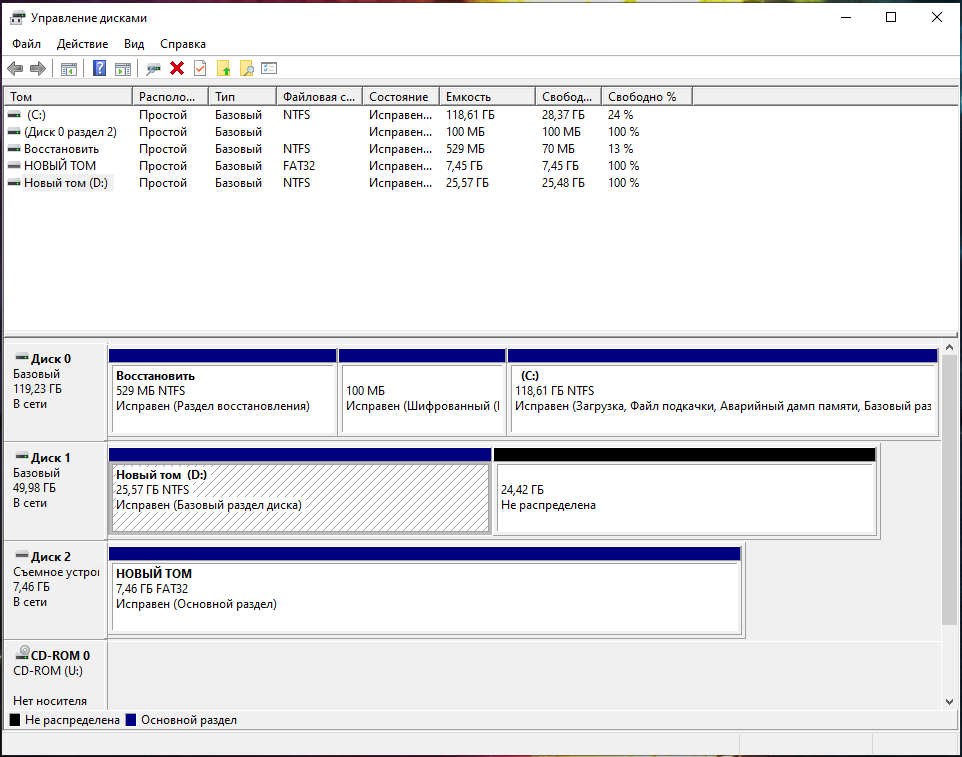The image size is (962, 757).
Task: Sort by the Емкость column header
Action: 487,97
